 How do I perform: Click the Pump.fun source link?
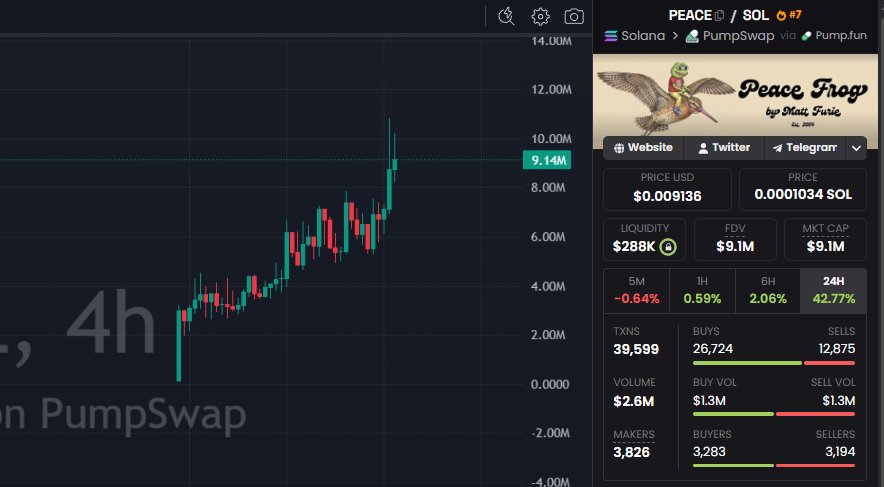[834, 36]
